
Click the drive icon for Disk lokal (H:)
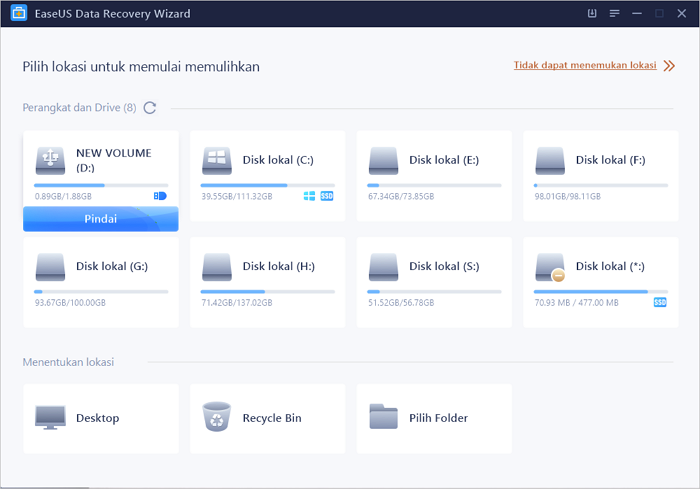click(x=217, y=267)
